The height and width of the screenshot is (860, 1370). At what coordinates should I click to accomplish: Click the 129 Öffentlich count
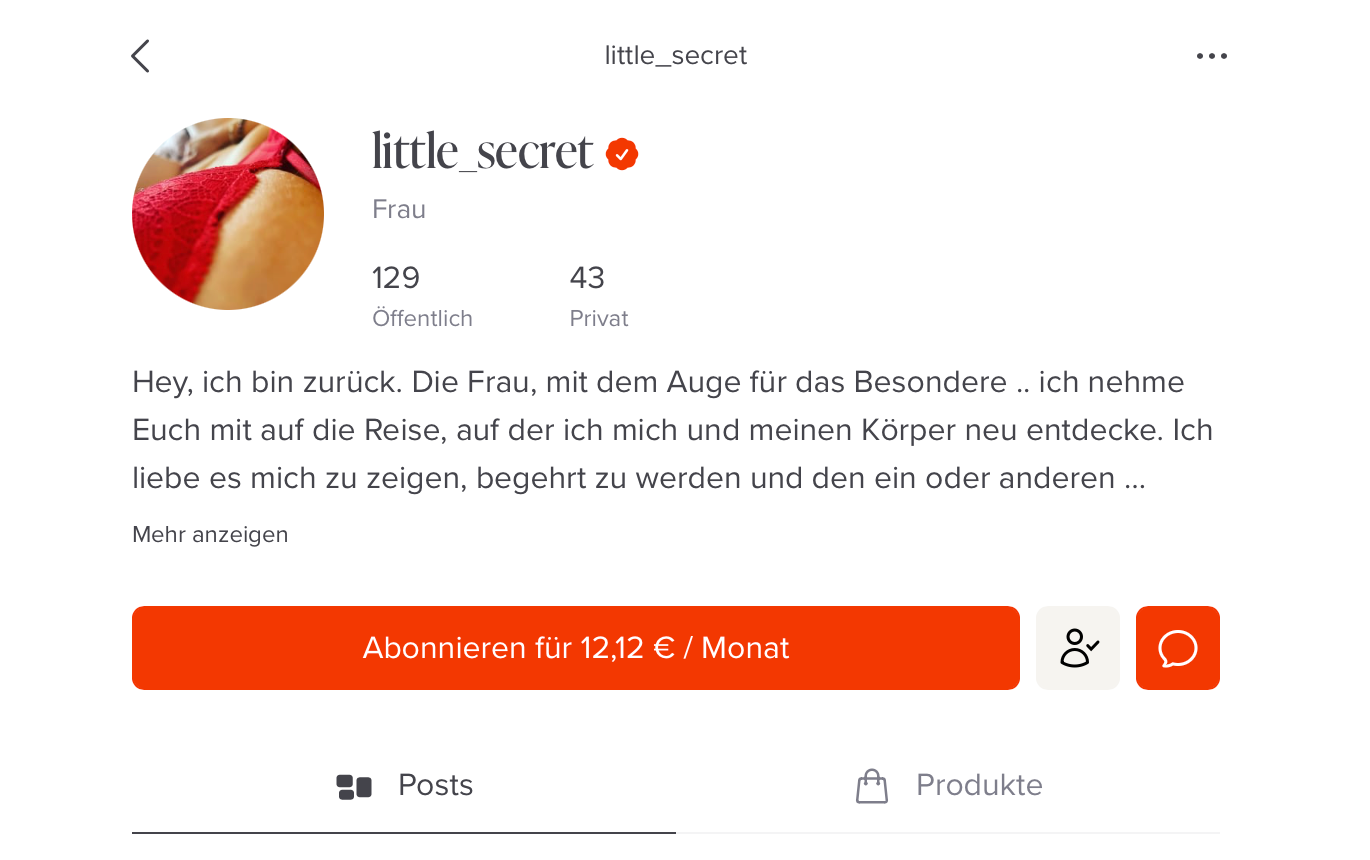point(422,296)
